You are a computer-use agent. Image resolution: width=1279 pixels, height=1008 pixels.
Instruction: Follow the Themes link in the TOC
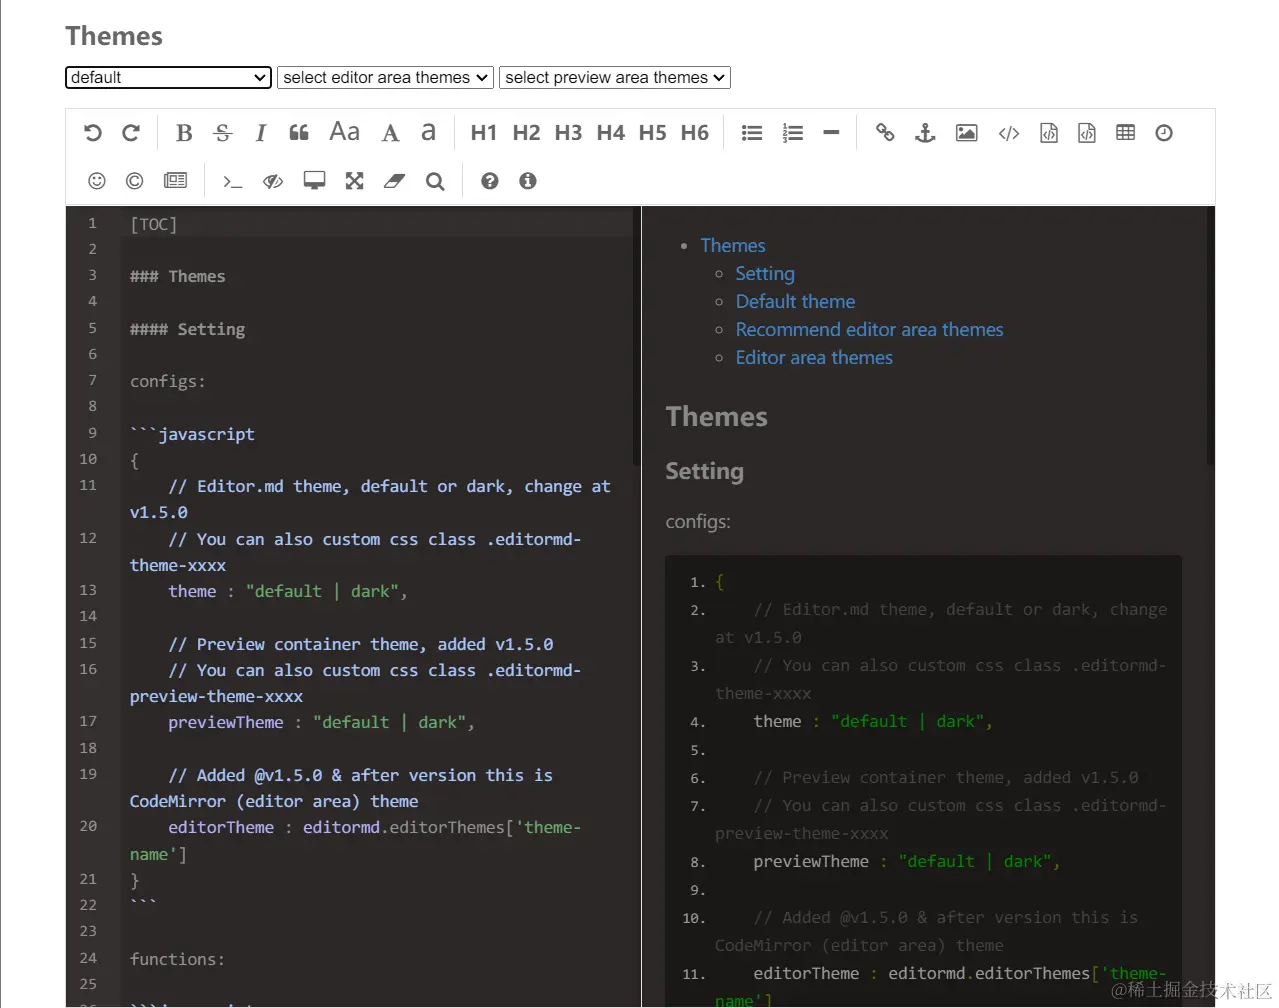coord(733,246)
